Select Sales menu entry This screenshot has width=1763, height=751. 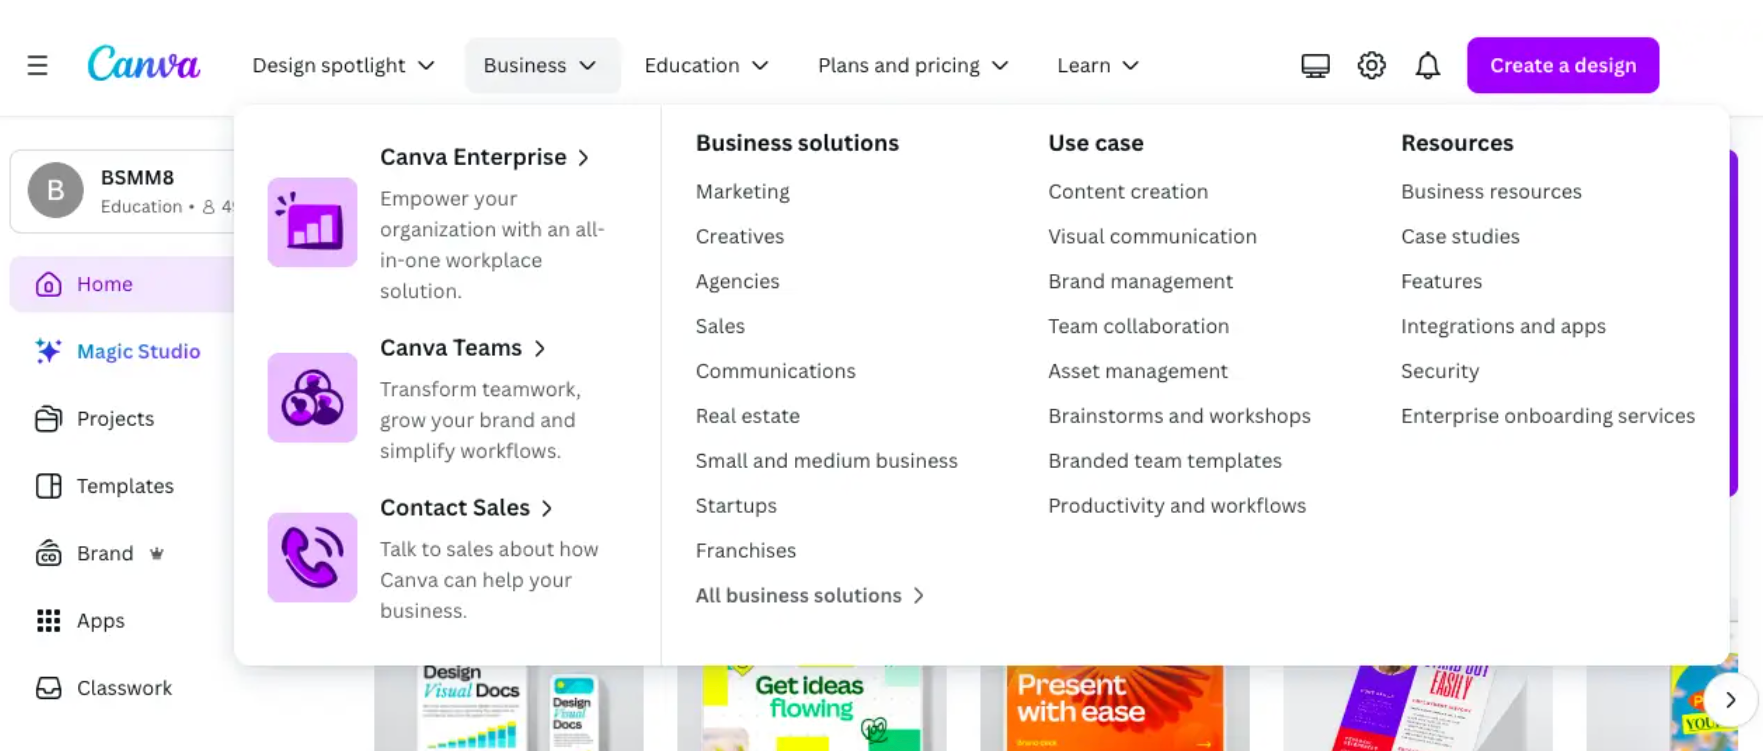coord(720,327)
